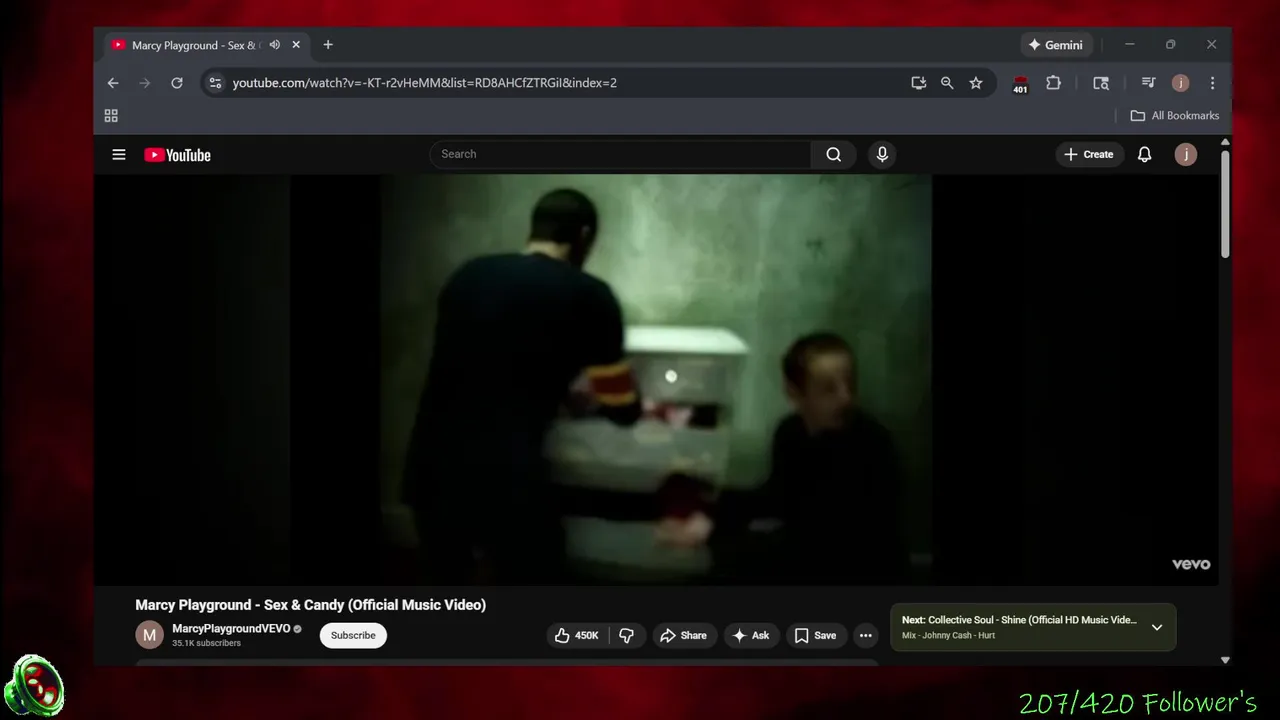Viewport: 1280px width, 720px height.
Task: Search with your voice microphone
Action: pos(882,154)
